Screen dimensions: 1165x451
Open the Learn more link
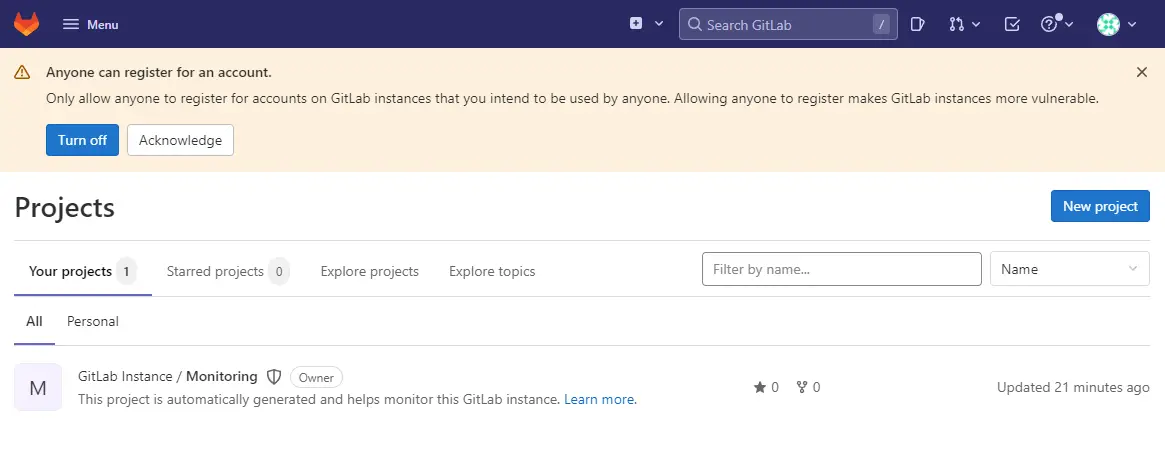[x=599, y=400]
